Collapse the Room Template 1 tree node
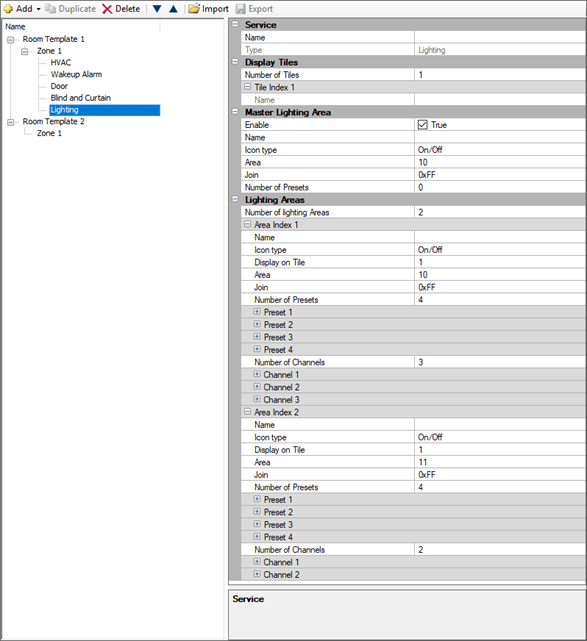587x641 pixels. pos(11,40)
